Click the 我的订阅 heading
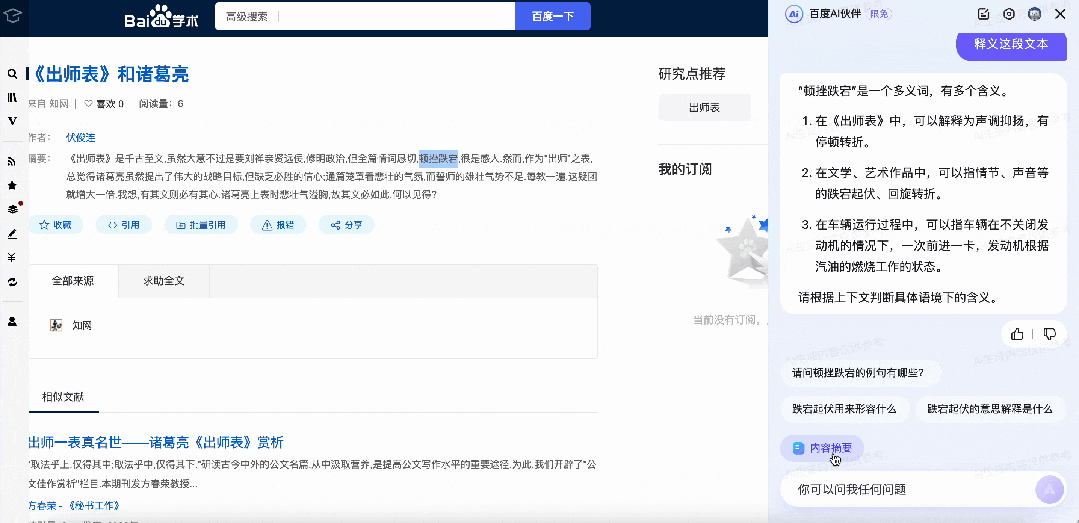 [685, 169]
